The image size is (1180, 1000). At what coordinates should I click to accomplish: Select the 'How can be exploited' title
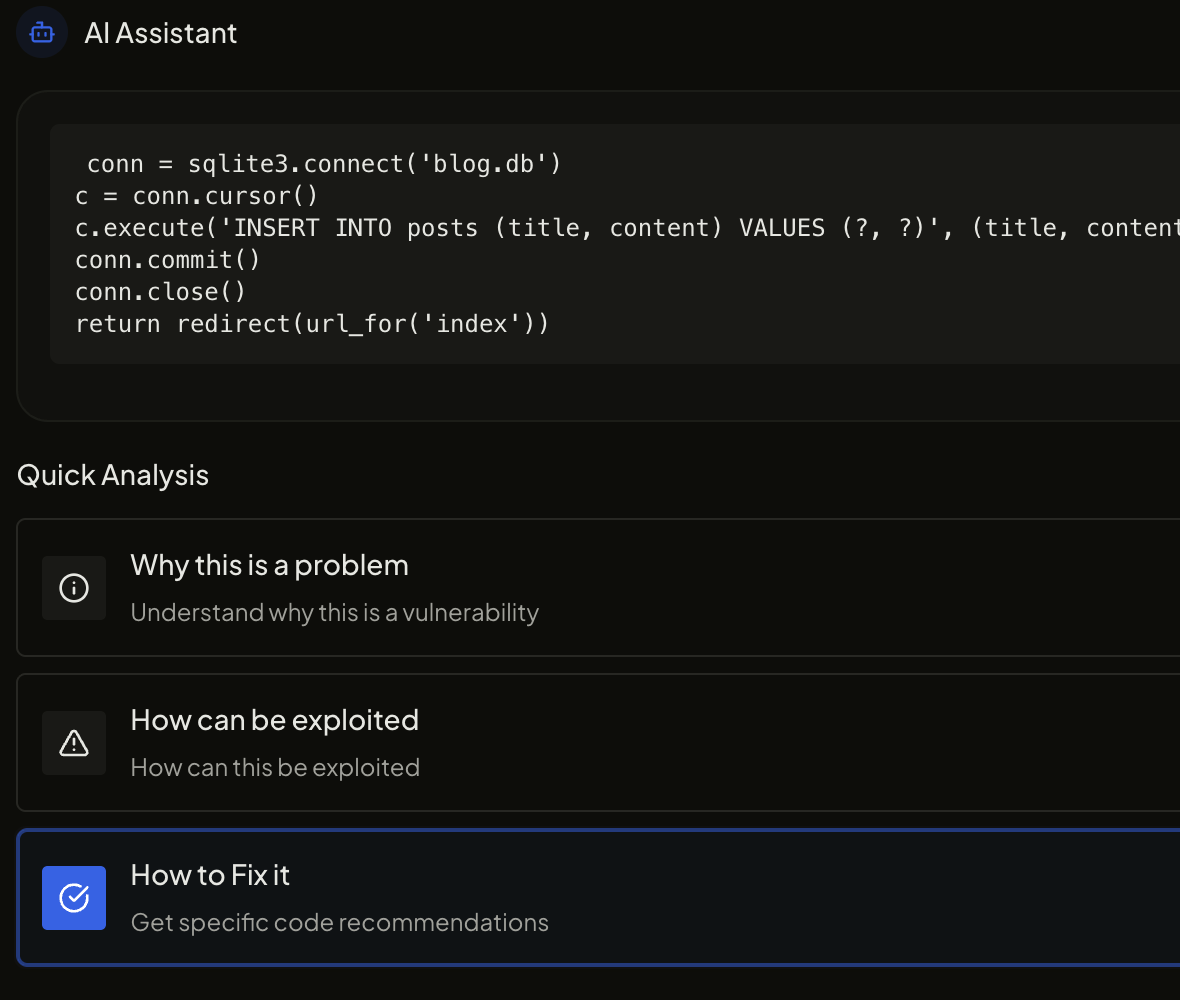click(x=274, y=720)
